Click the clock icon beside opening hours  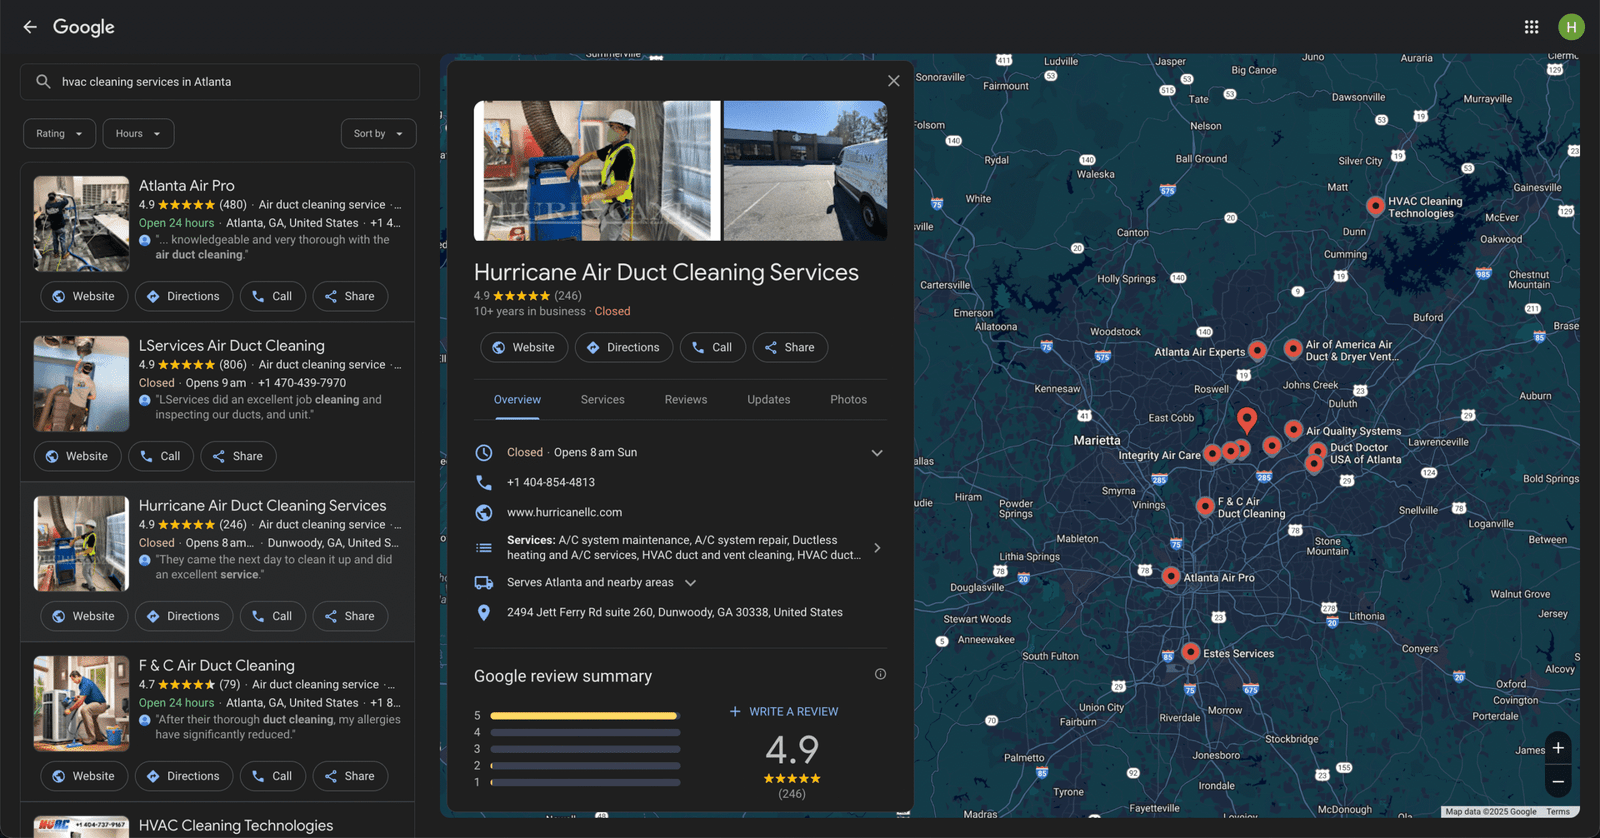(x=484, y=452)
